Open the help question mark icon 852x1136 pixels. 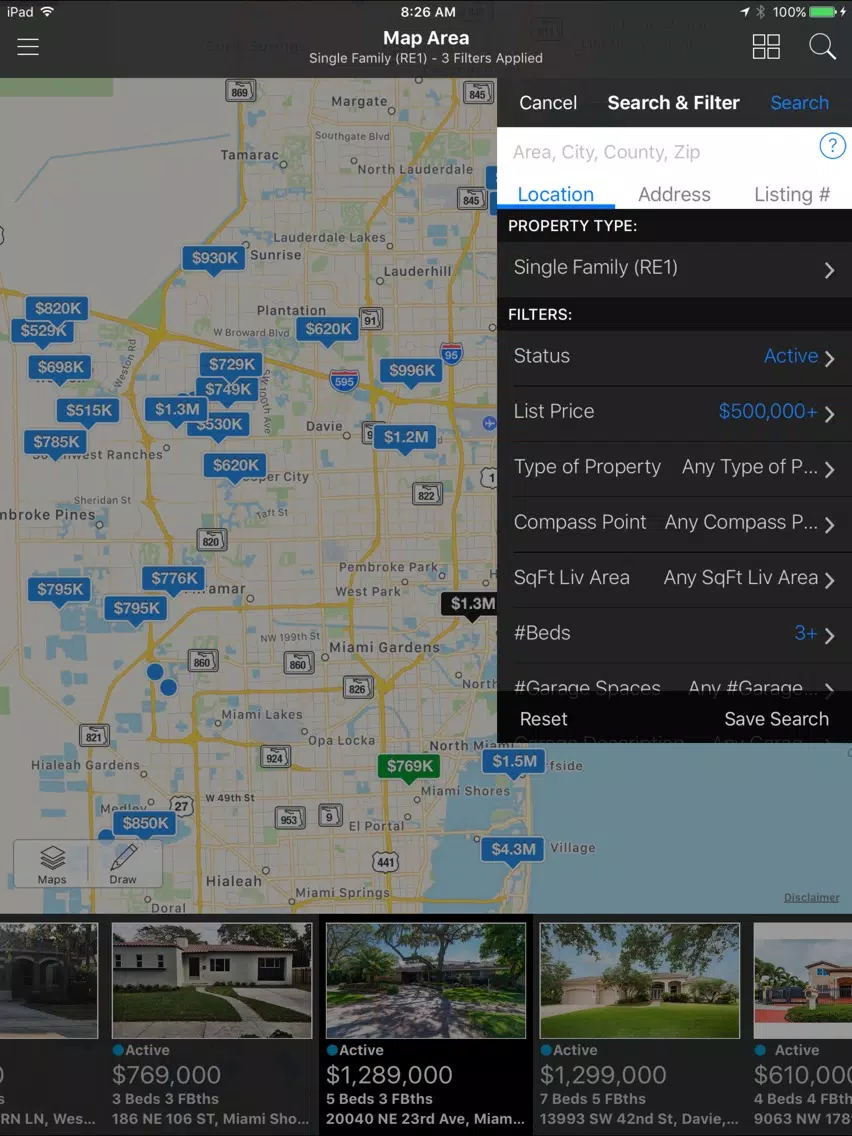pyautogui.click(x=832, y=146)
